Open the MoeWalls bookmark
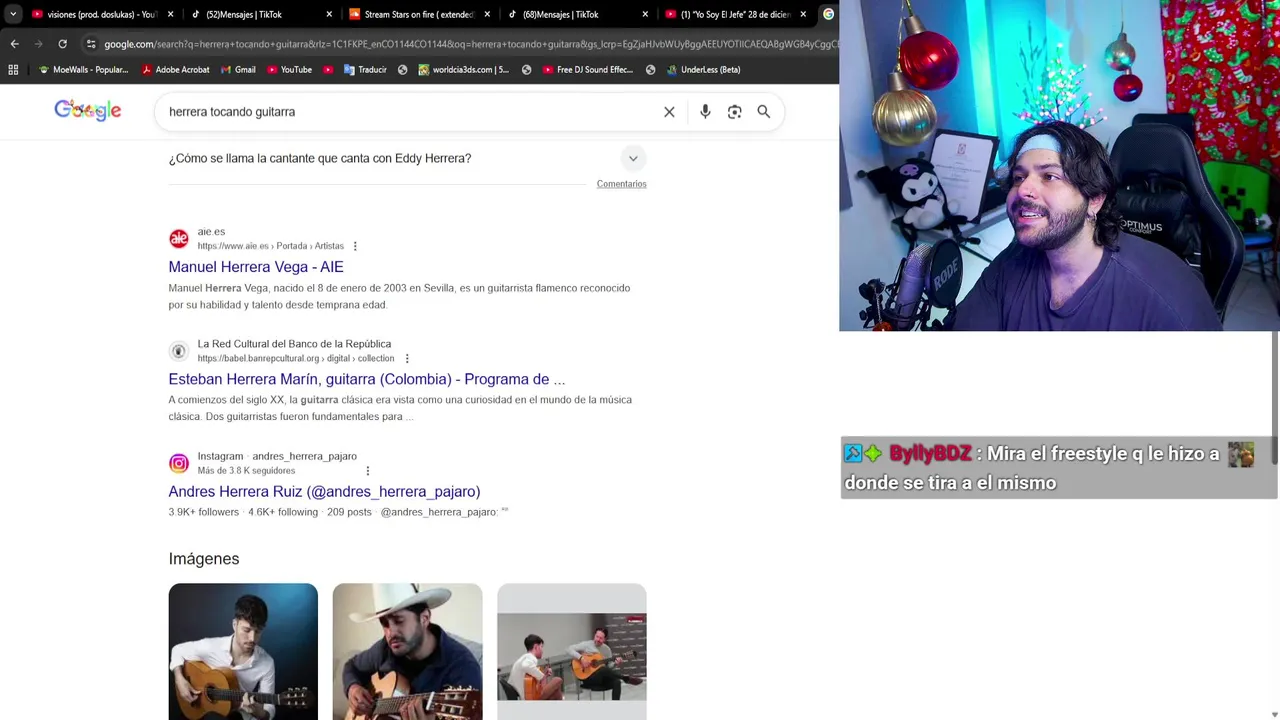The width and height of the screenshot is (1280, 720). click(84, 70)
